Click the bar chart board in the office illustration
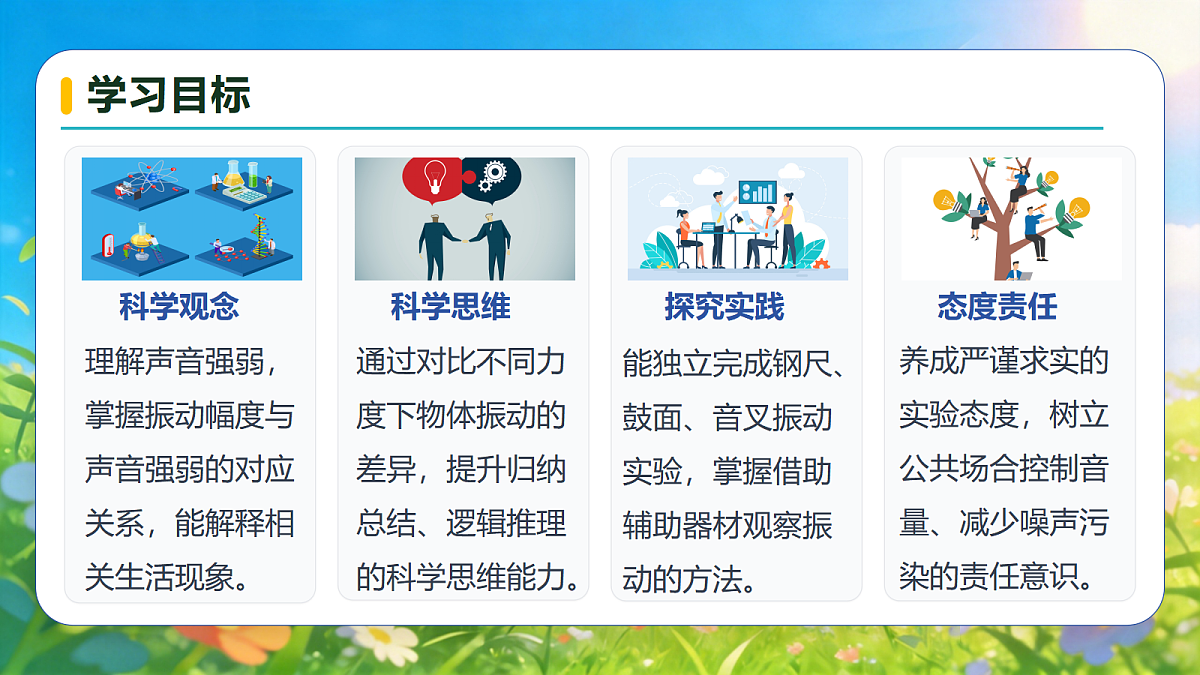The height and width of the screenshot is (675, 1200). click(757, 191)
